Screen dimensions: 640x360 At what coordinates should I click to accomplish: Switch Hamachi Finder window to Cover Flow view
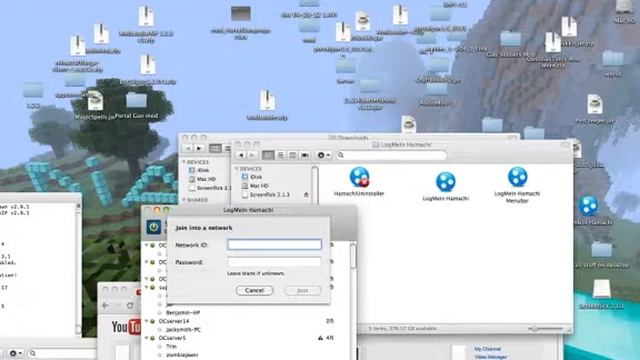click(x=305, y=155)
